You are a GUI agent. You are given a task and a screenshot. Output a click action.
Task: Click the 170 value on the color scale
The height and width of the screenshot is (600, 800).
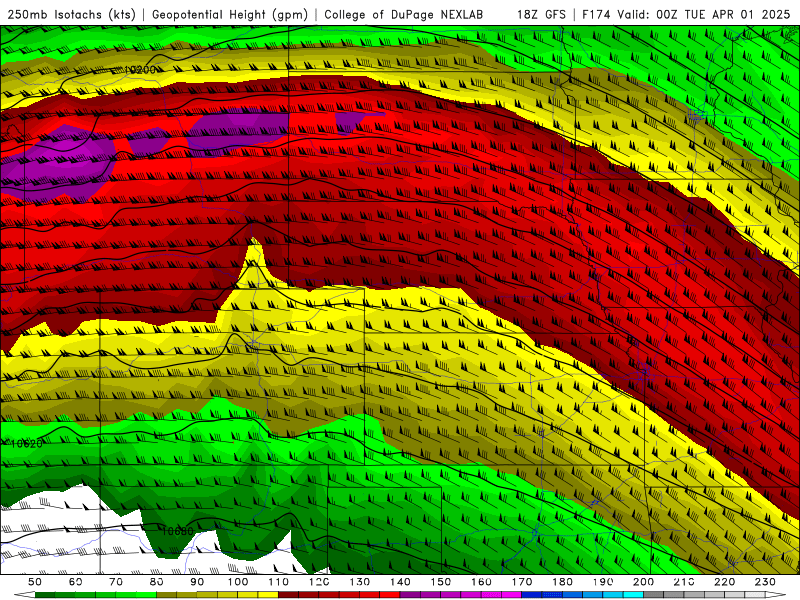click(521, 582)
